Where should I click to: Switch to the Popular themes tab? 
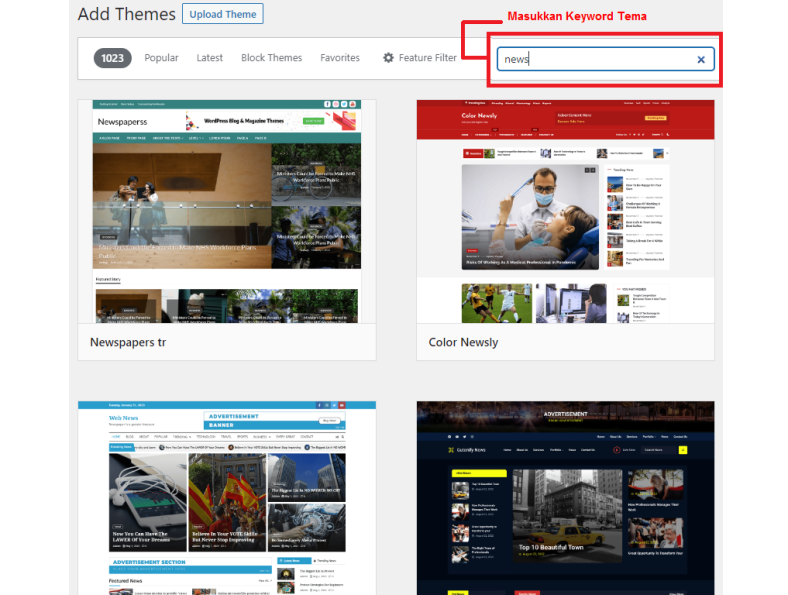tap(161, 58)
